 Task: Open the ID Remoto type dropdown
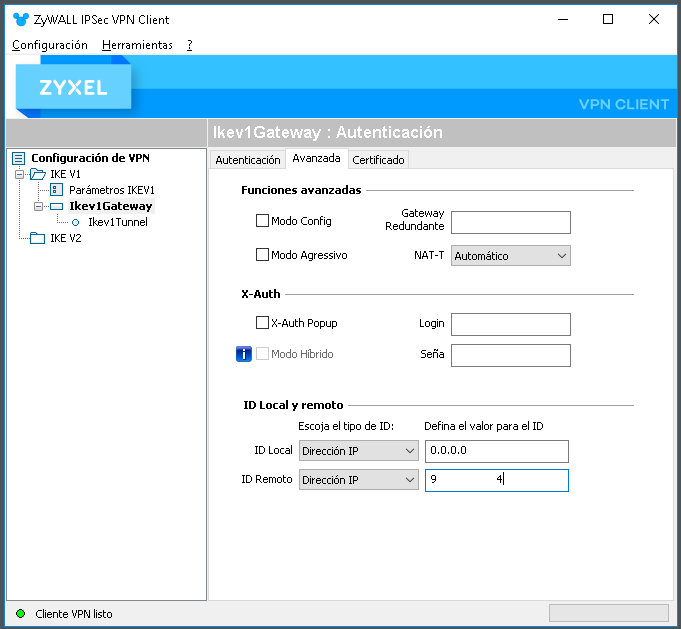point(359,480)
